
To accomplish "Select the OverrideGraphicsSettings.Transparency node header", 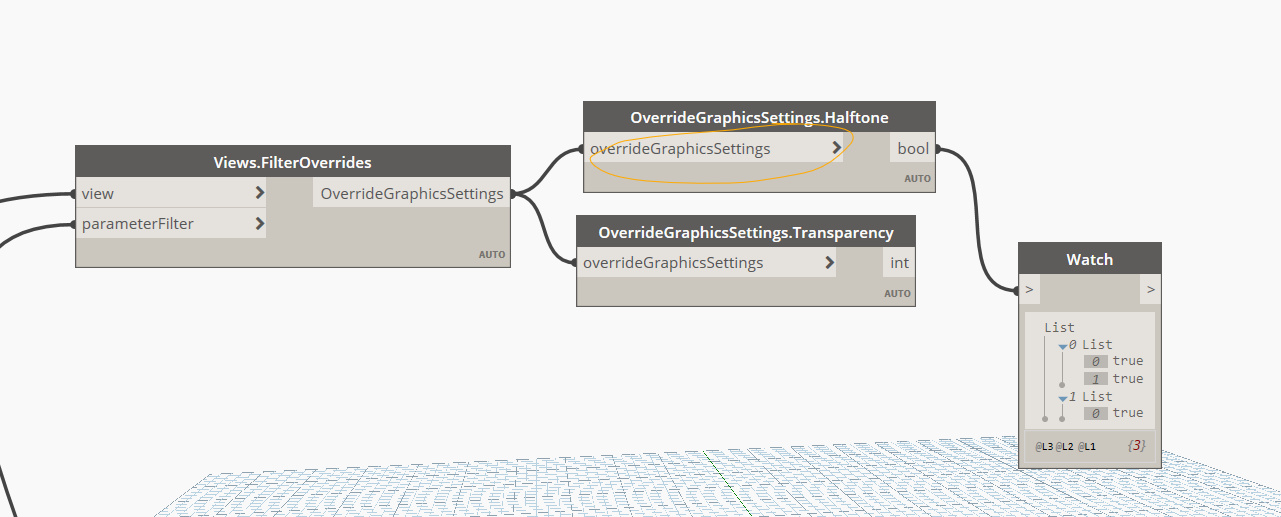I will [746, 231].
